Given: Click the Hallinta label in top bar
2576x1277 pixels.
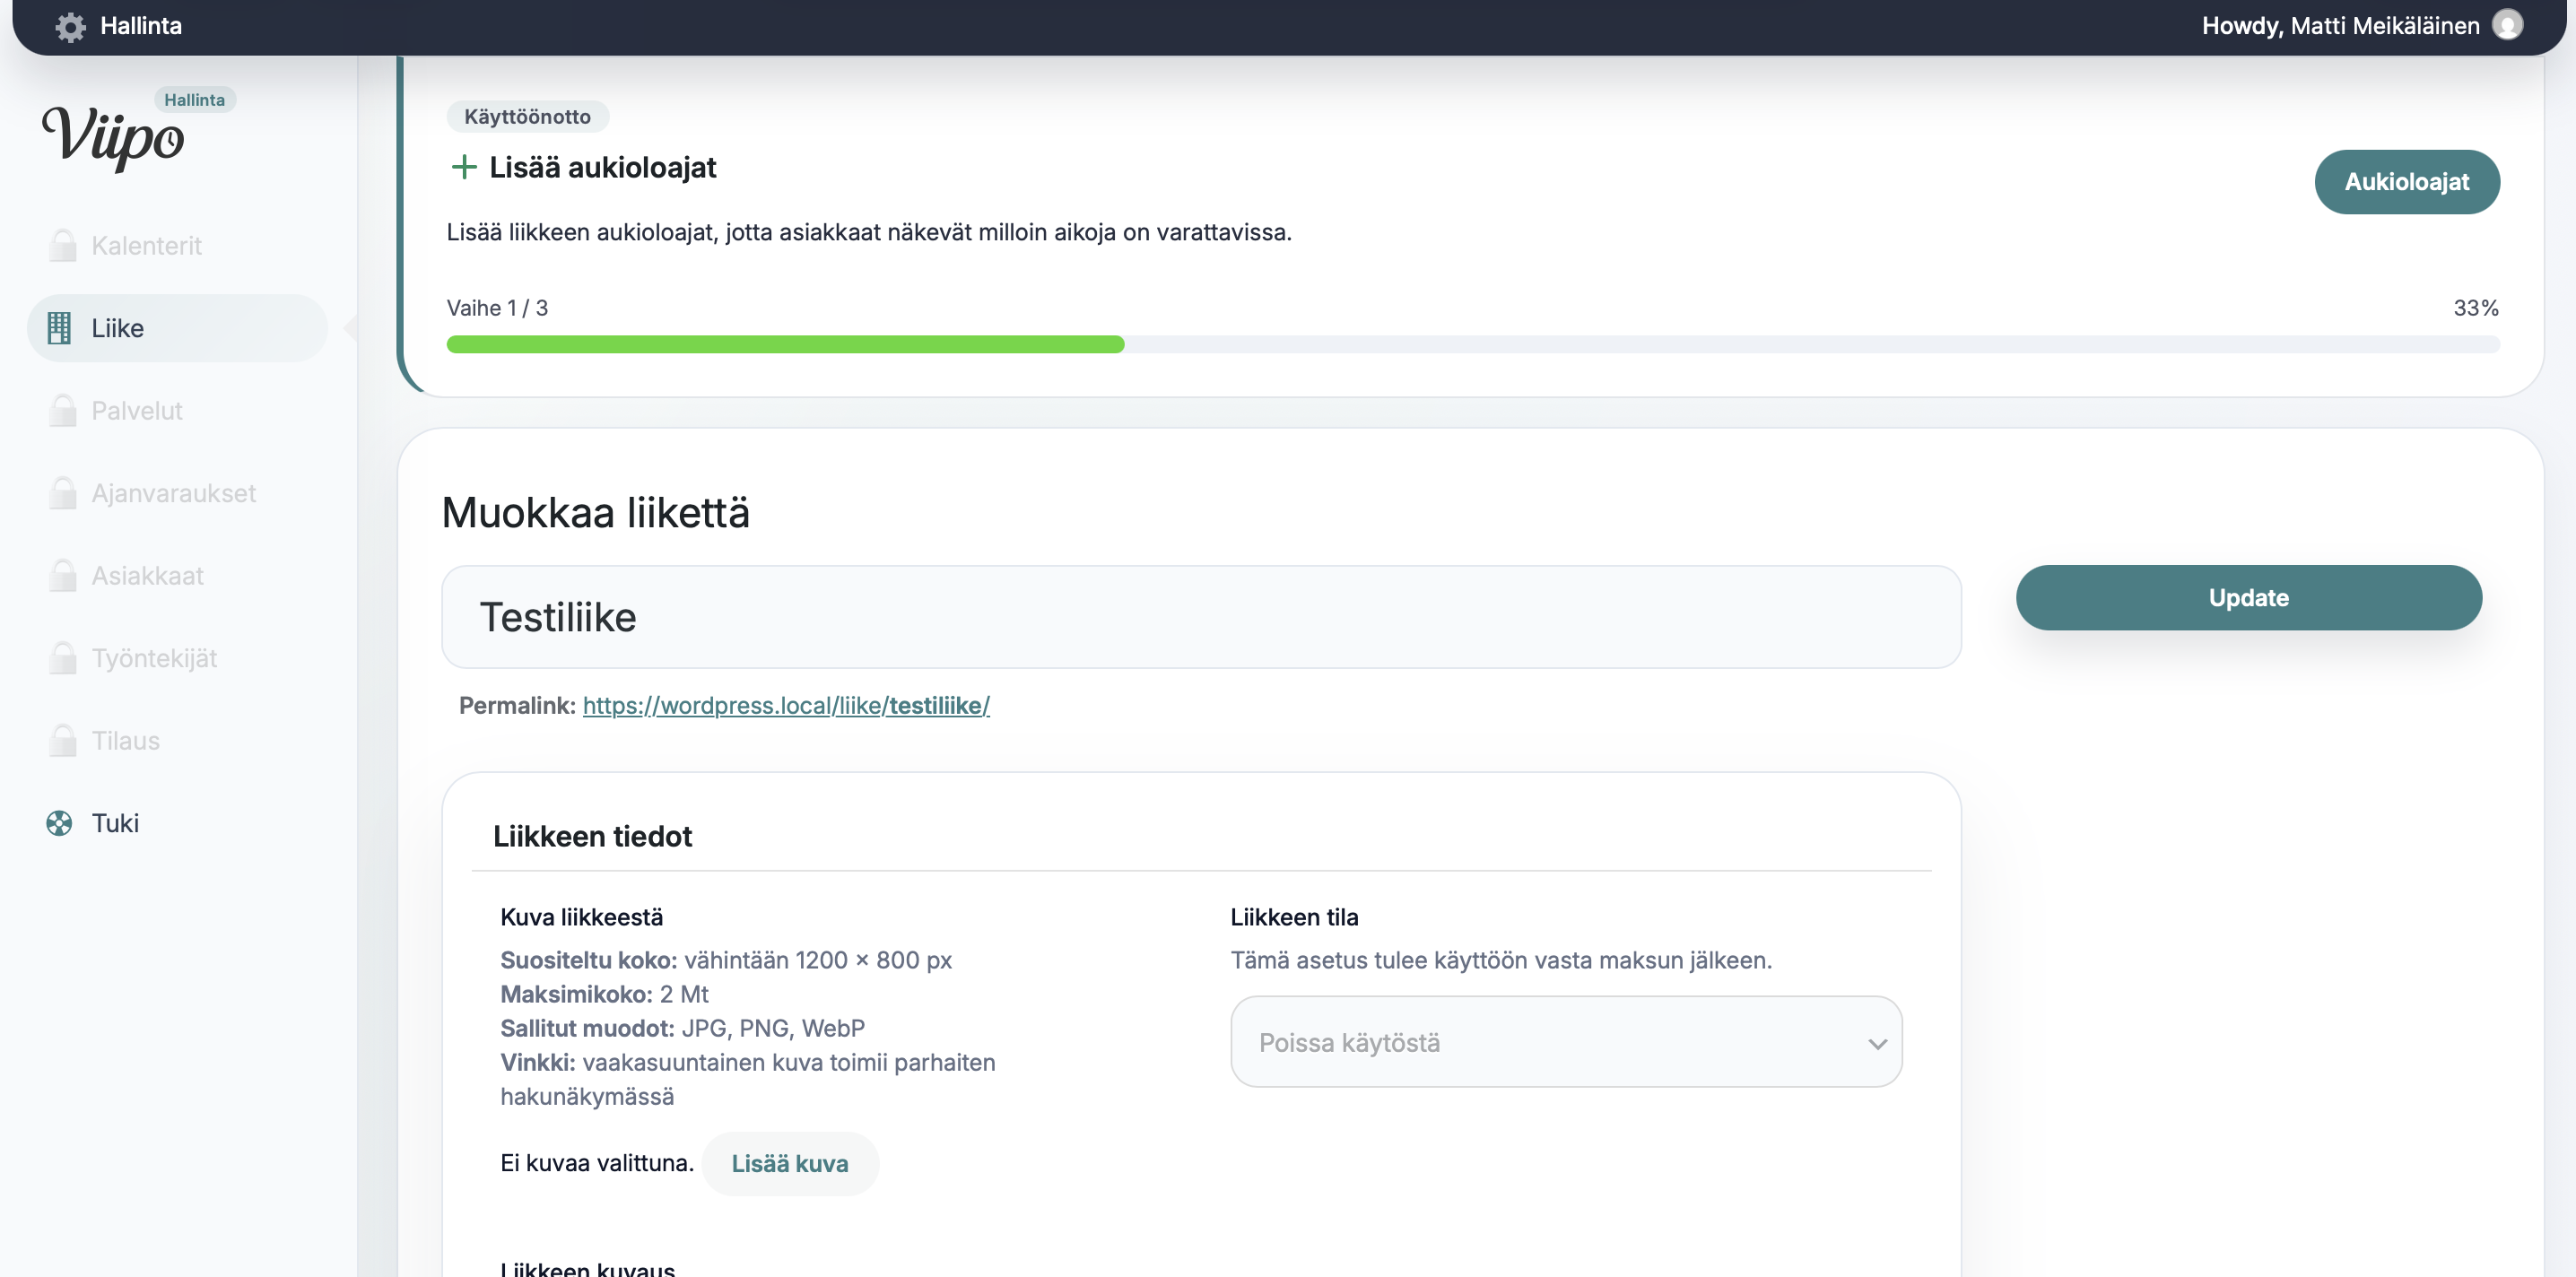Looking at the screenshot, I should [x=141, y=26].
